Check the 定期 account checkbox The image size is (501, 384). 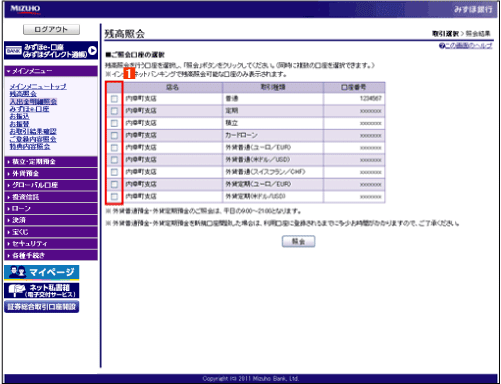pyautogui.click(x=114, y=111)
